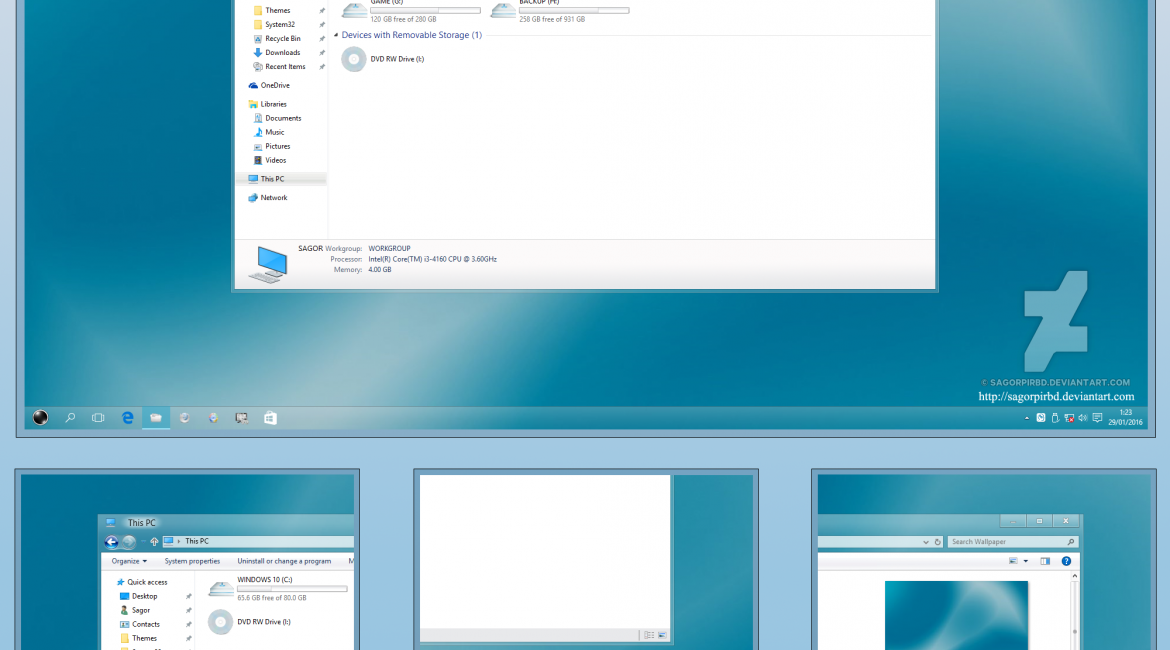Click the WORKGROUP value in details pane
This screenshot has width=1170, height=650.
[x=389, y=249]
